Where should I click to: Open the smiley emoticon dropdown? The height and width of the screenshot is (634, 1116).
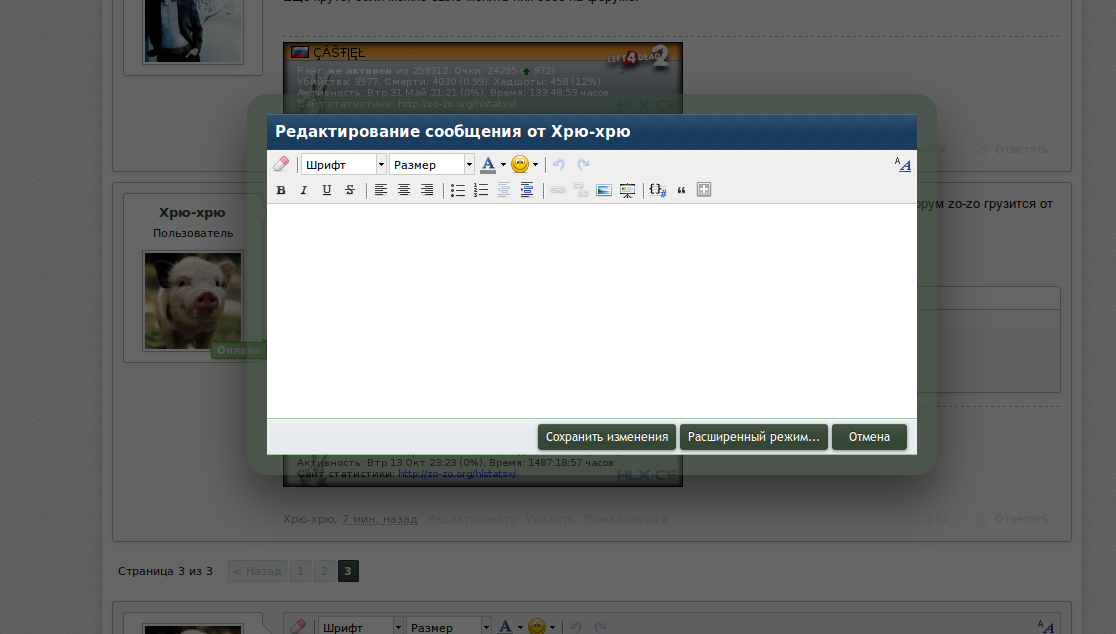pos(524,165)
